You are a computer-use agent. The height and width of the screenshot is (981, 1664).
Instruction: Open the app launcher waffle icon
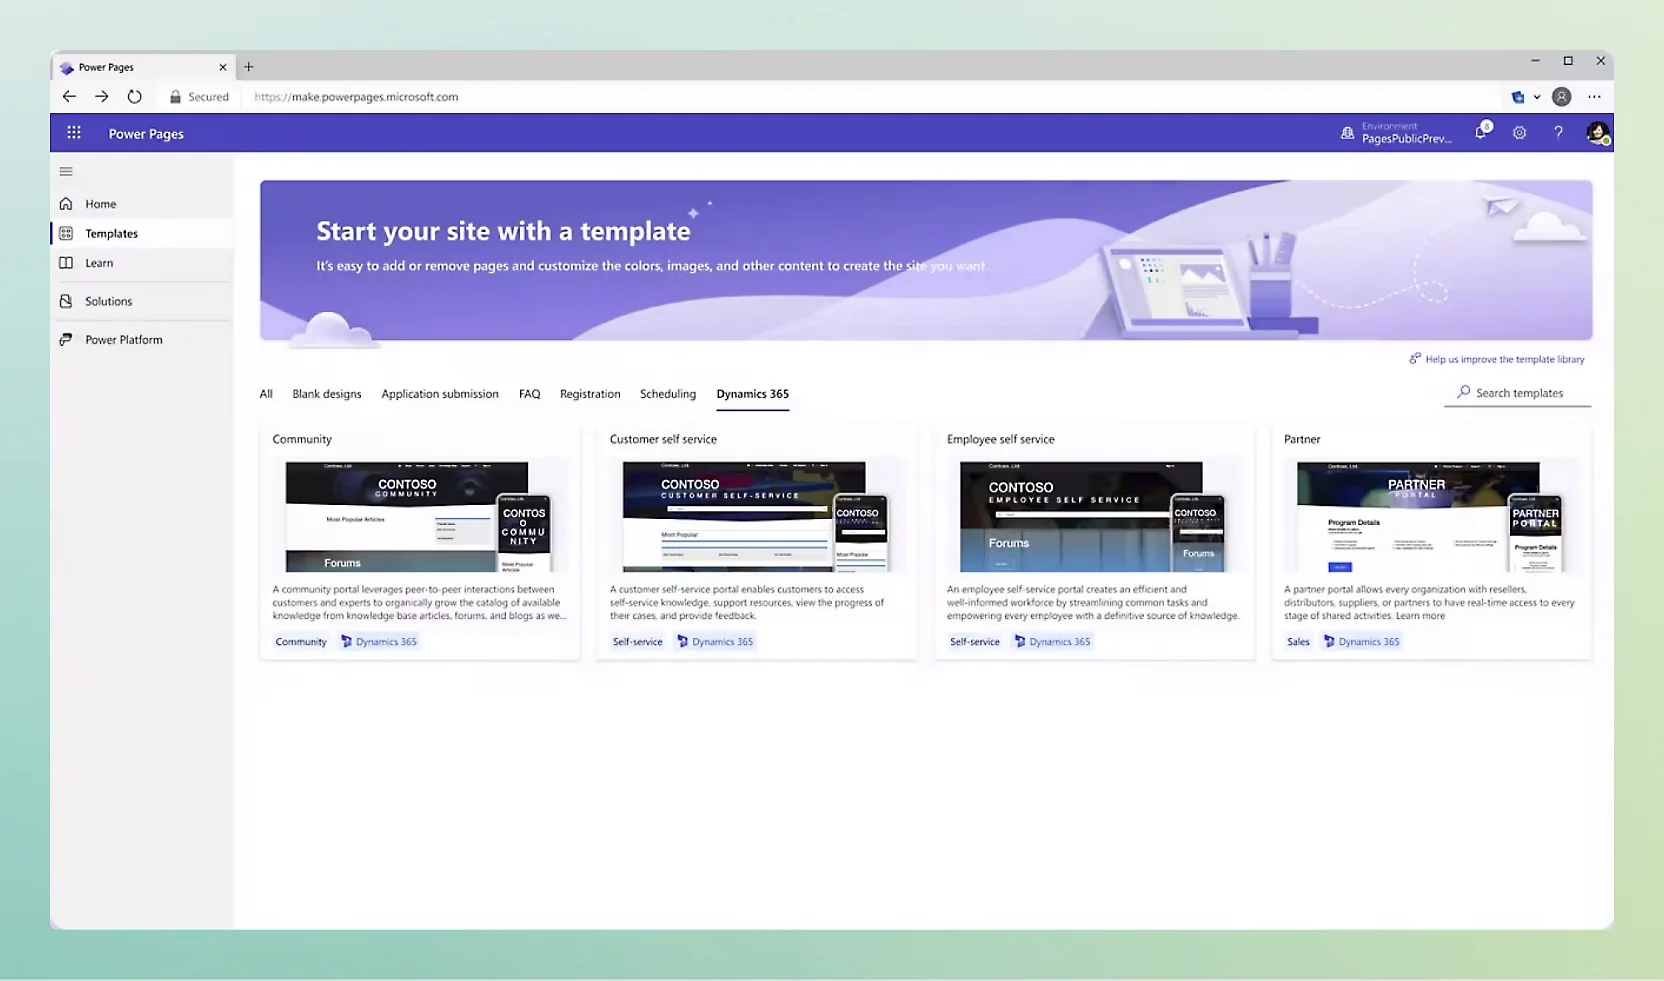point(74,133)
